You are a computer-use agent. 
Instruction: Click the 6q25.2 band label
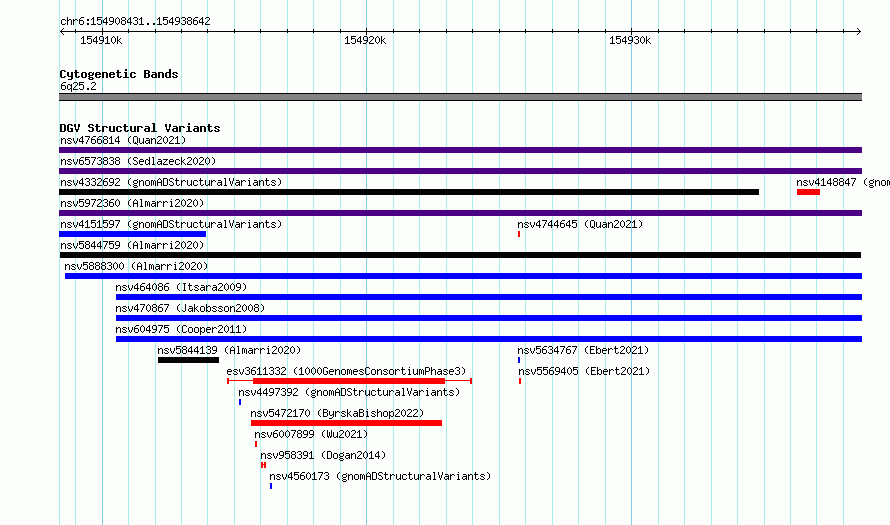click(78, 86)
